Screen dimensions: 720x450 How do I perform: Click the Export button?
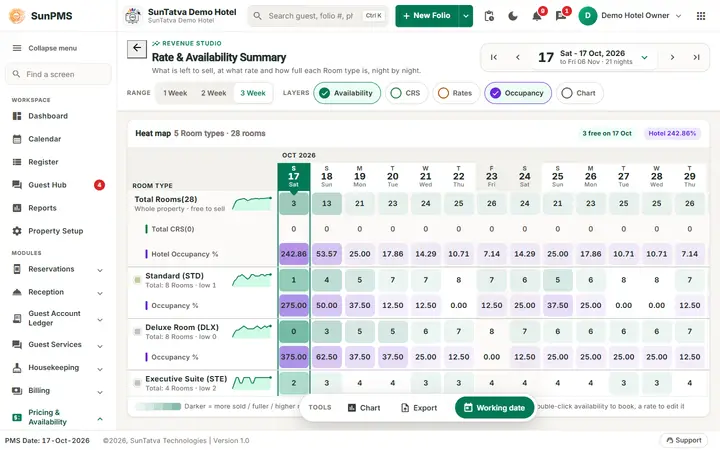click(419, 408)
